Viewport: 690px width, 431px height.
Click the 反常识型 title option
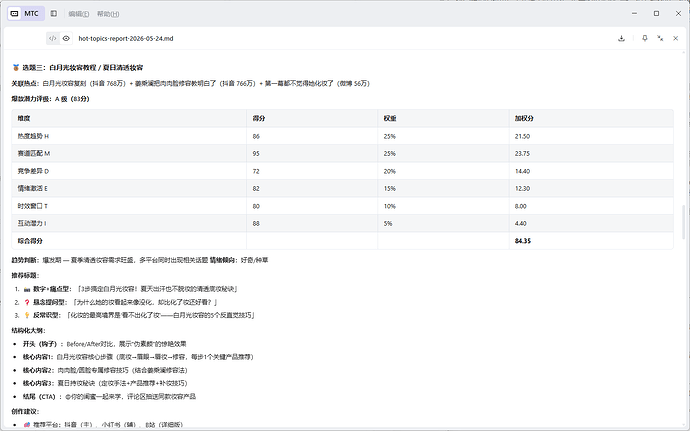coord(139,315)
